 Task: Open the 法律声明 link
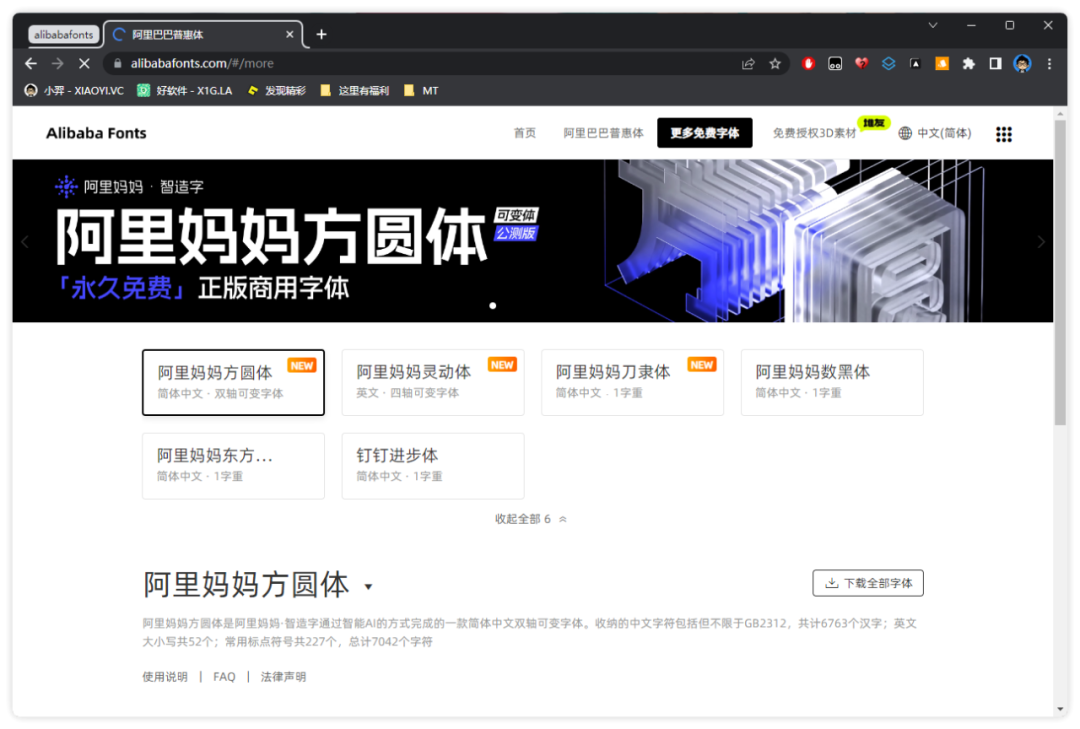coord(283,677)
